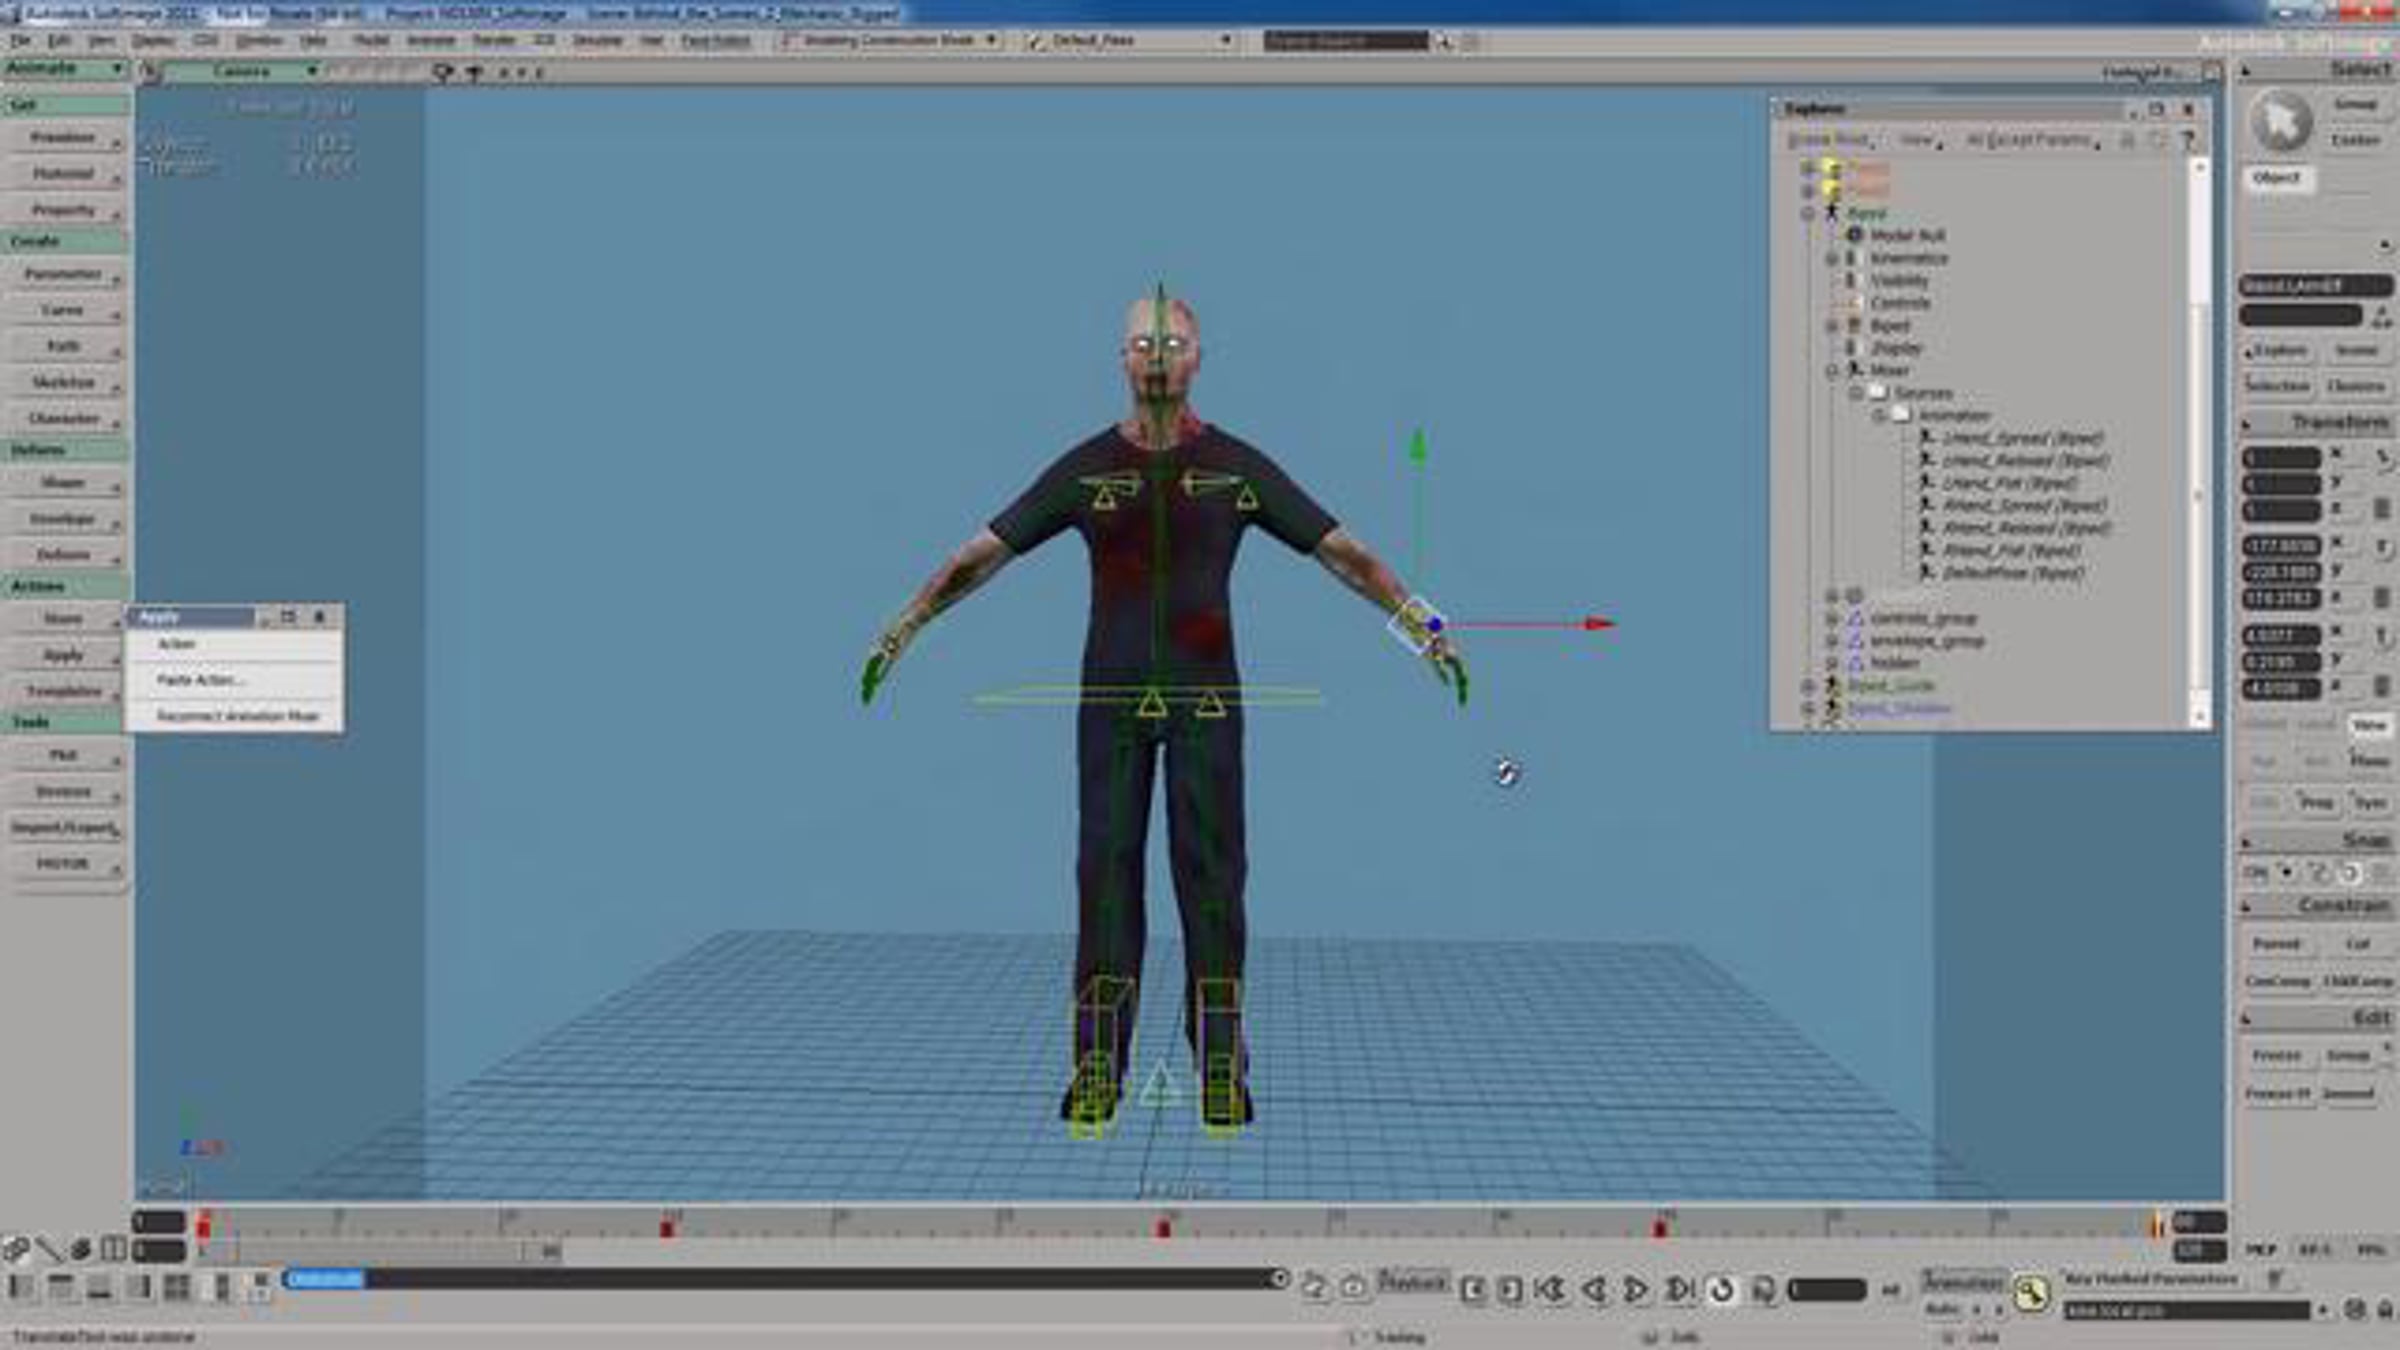Viewport: 2400px width, 1350px height.
Task: Click the Play forward playback button
Action: click(x=1636, y=1289)
